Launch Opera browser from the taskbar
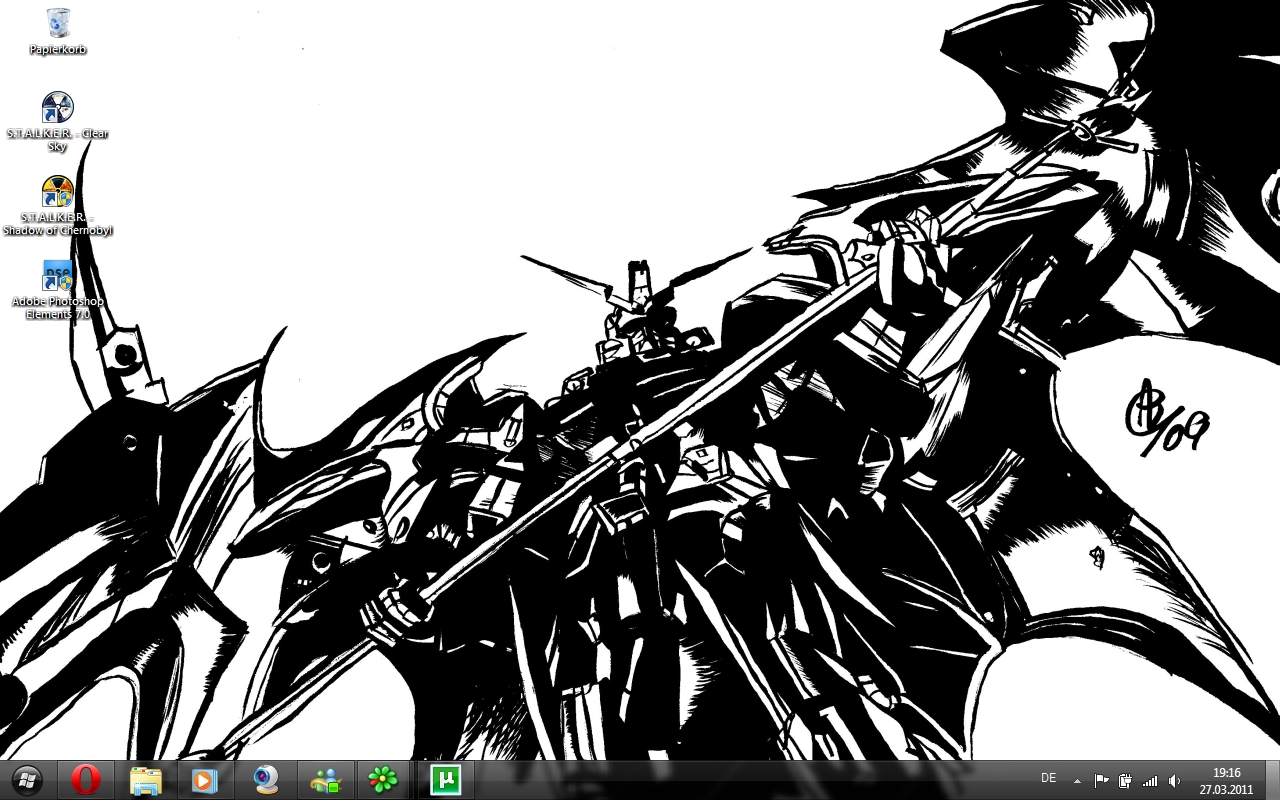Image resolution: width=1280 pixels, height=800 pixels. coord(86,780)
